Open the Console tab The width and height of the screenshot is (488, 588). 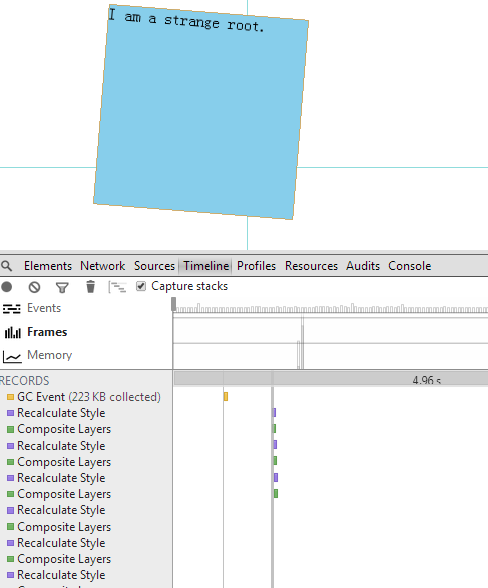pyautogui.click(x=410, y=266)
